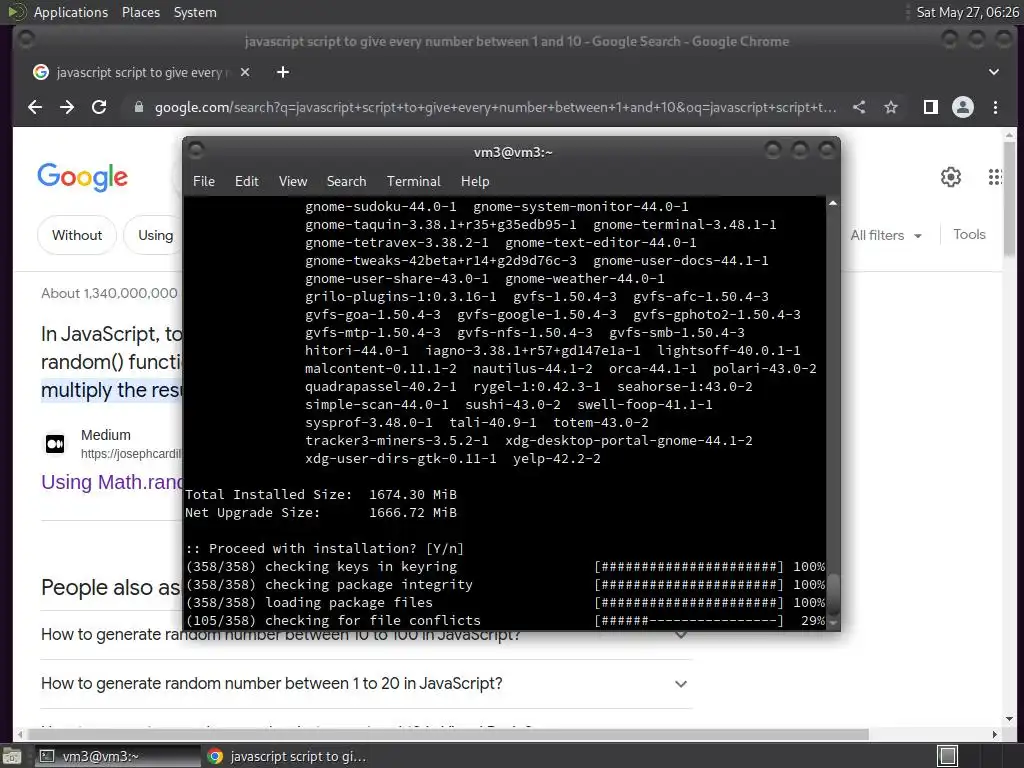Click the date and time clock

pos(967,12)
